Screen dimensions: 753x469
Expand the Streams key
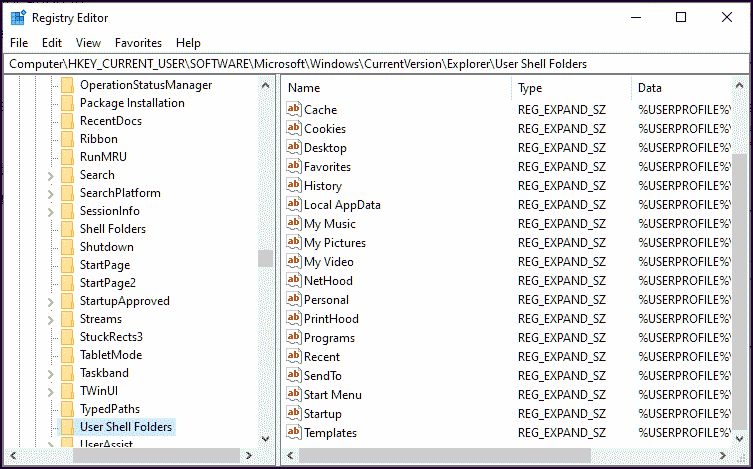[x=51, y=320]
